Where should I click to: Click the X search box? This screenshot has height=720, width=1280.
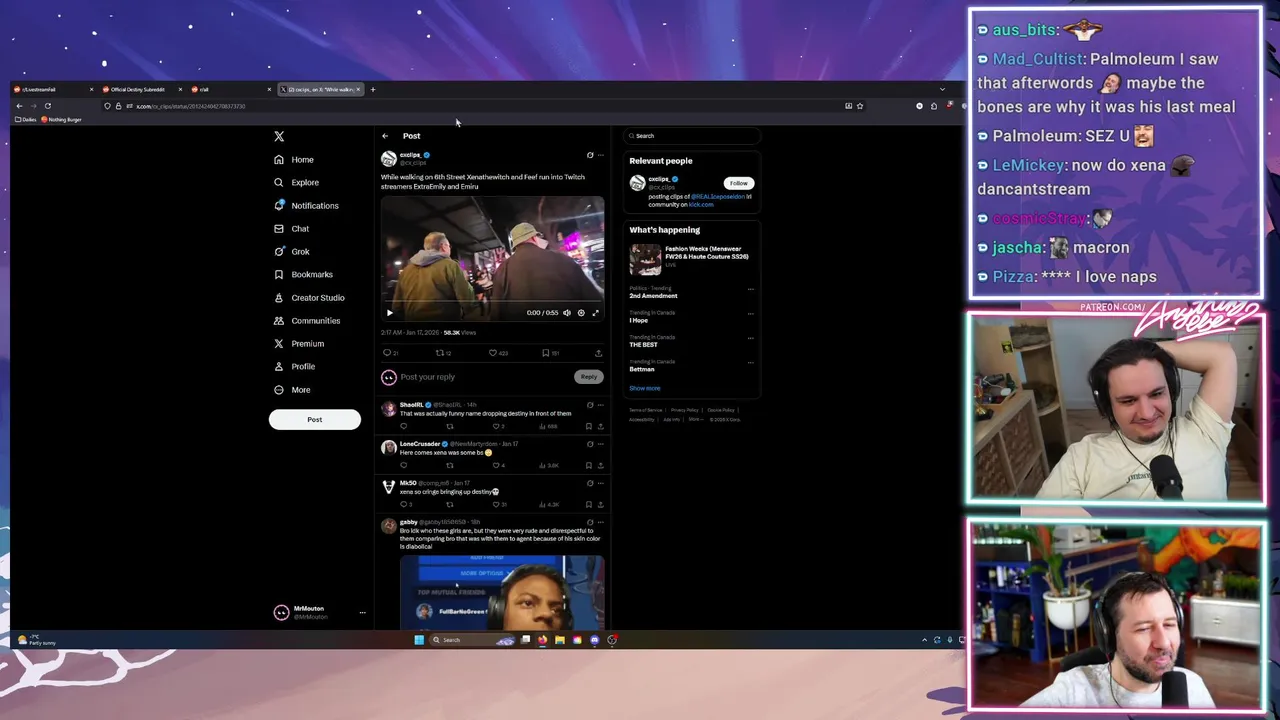coord(691,136)
